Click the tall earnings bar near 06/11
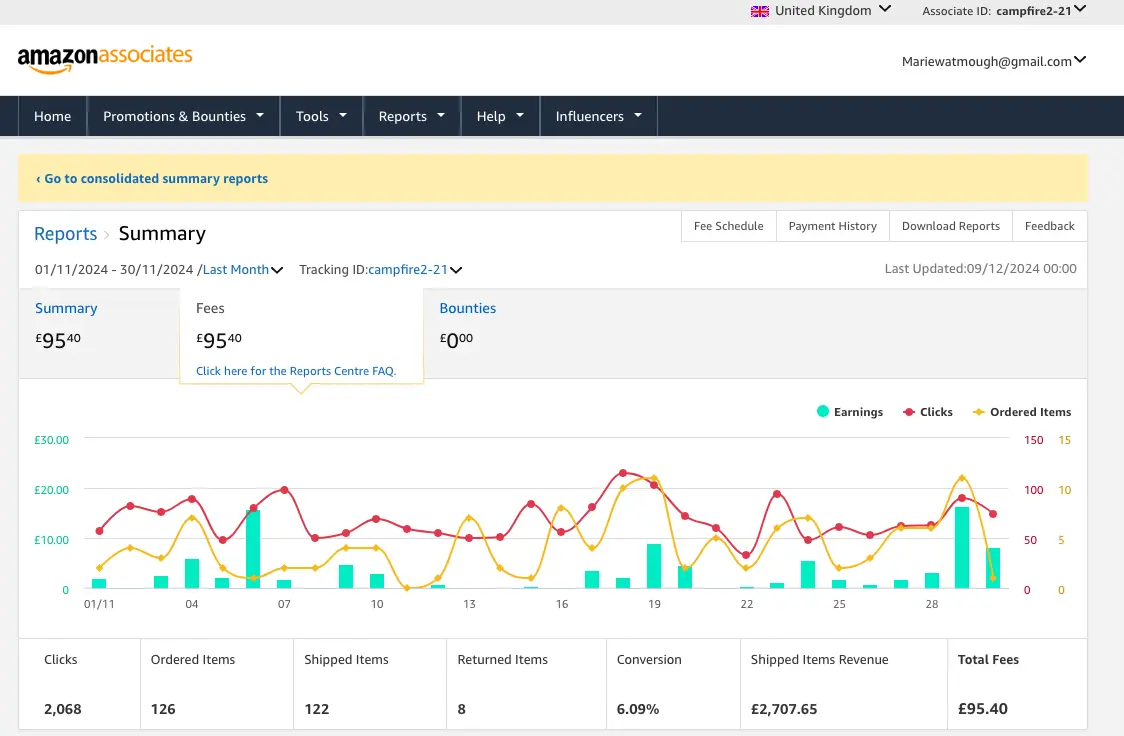 click(253, 549)
